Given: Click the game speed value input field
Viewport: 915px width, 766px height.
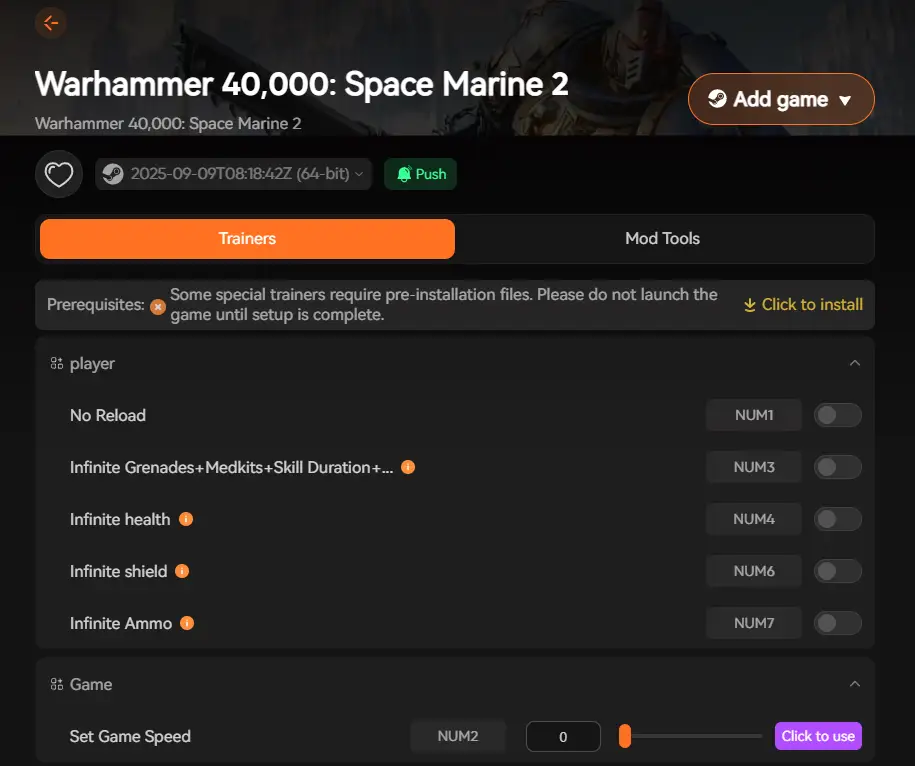Looking at the screenshot, I should point(562,736).
